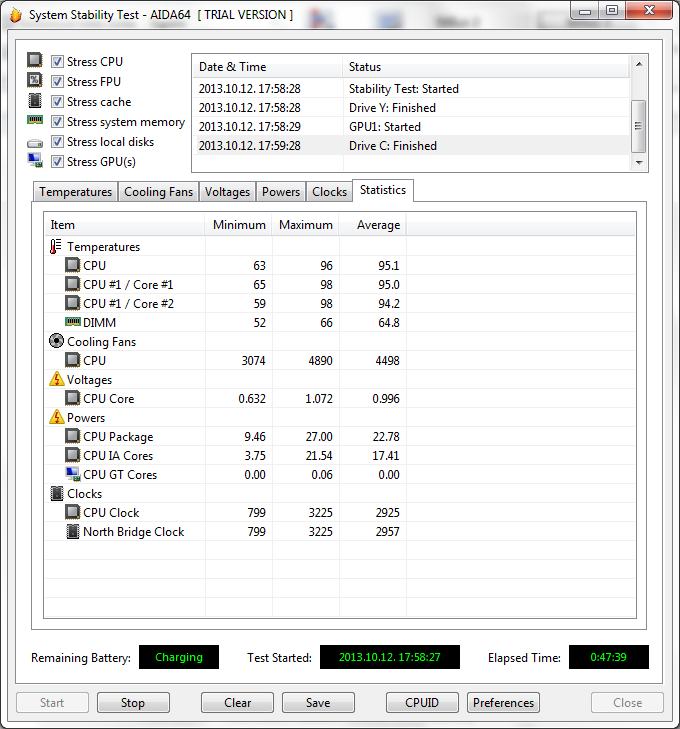The width and height of the screenshot is (680, 729).
Task: Click the Date & Time column header
Action: coord(267,66)
